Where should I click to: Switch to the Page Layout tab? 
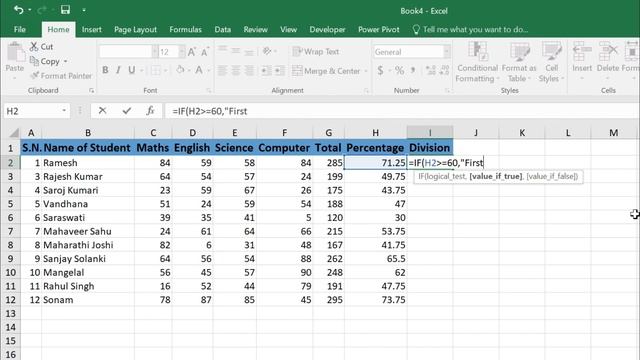135,29
